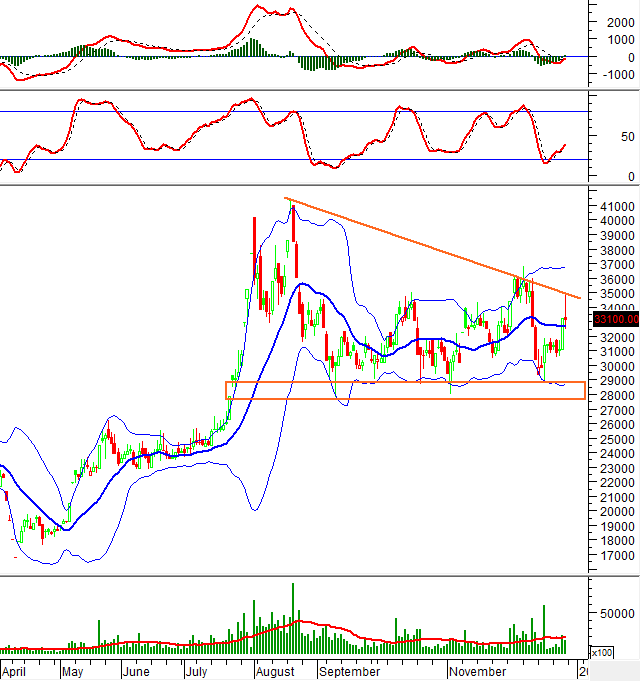Click the July label on time axis
This screenshot has height=681, width=640.
coord(199,674)
